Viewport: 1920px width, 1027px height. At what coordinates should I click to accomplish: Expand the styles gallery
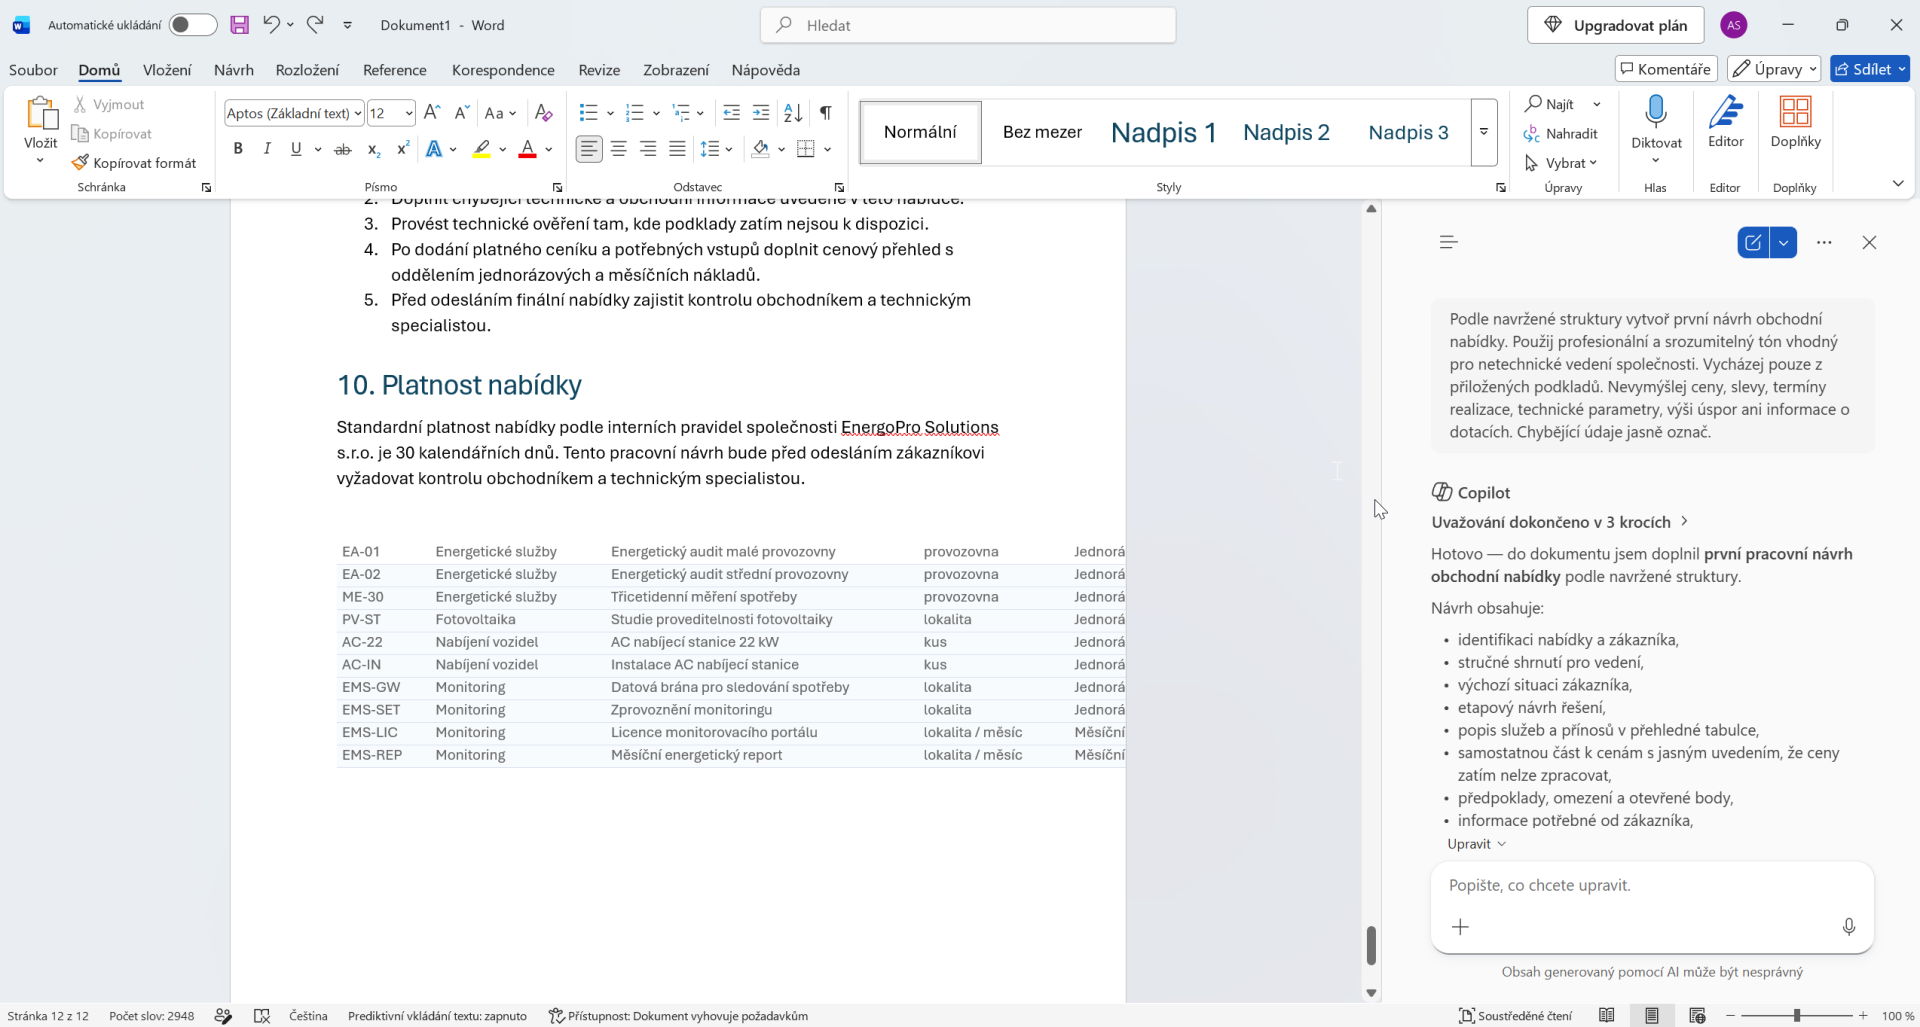pos(1484,132)
